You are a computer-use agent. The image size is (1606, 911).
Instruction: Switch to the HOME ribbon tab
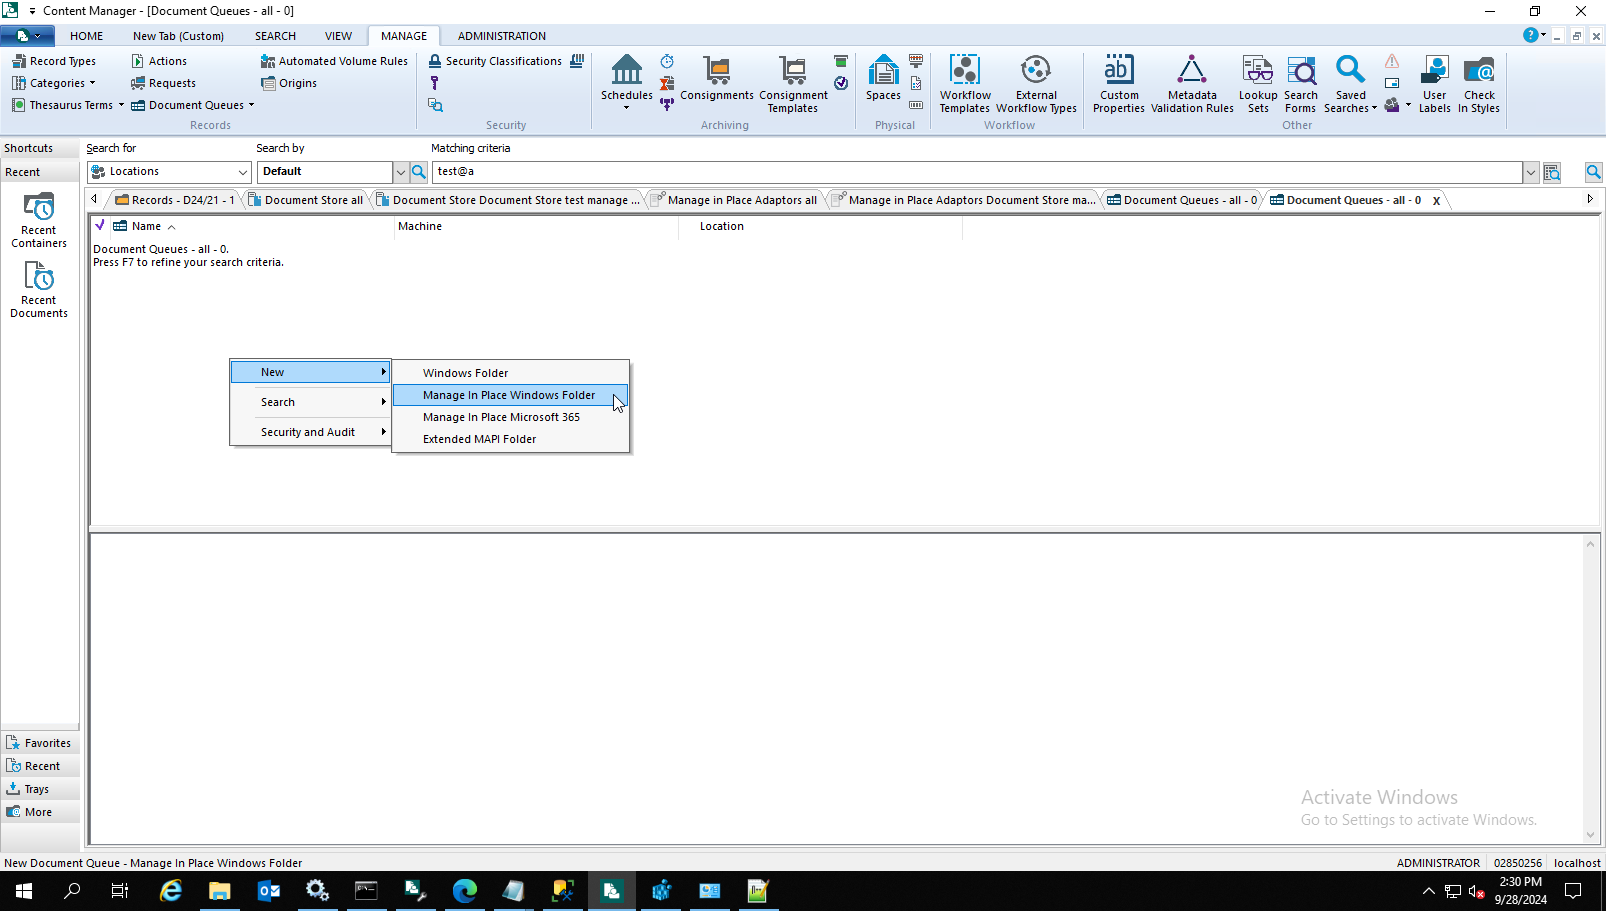(86, 36)
